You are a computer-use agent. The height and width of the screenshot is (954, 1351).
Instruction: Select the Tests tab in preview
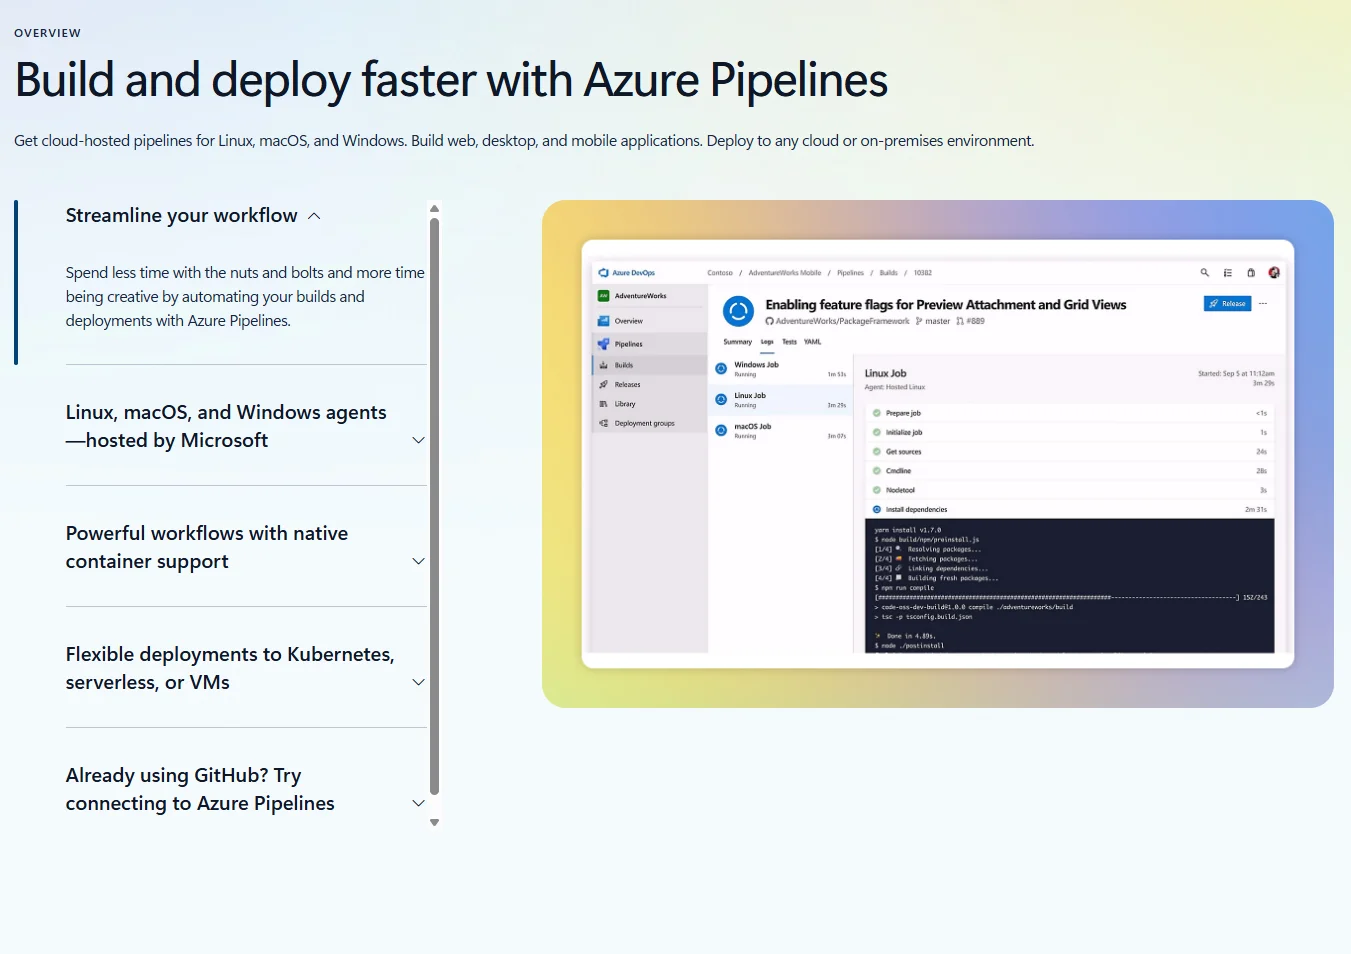pos(790,342)
